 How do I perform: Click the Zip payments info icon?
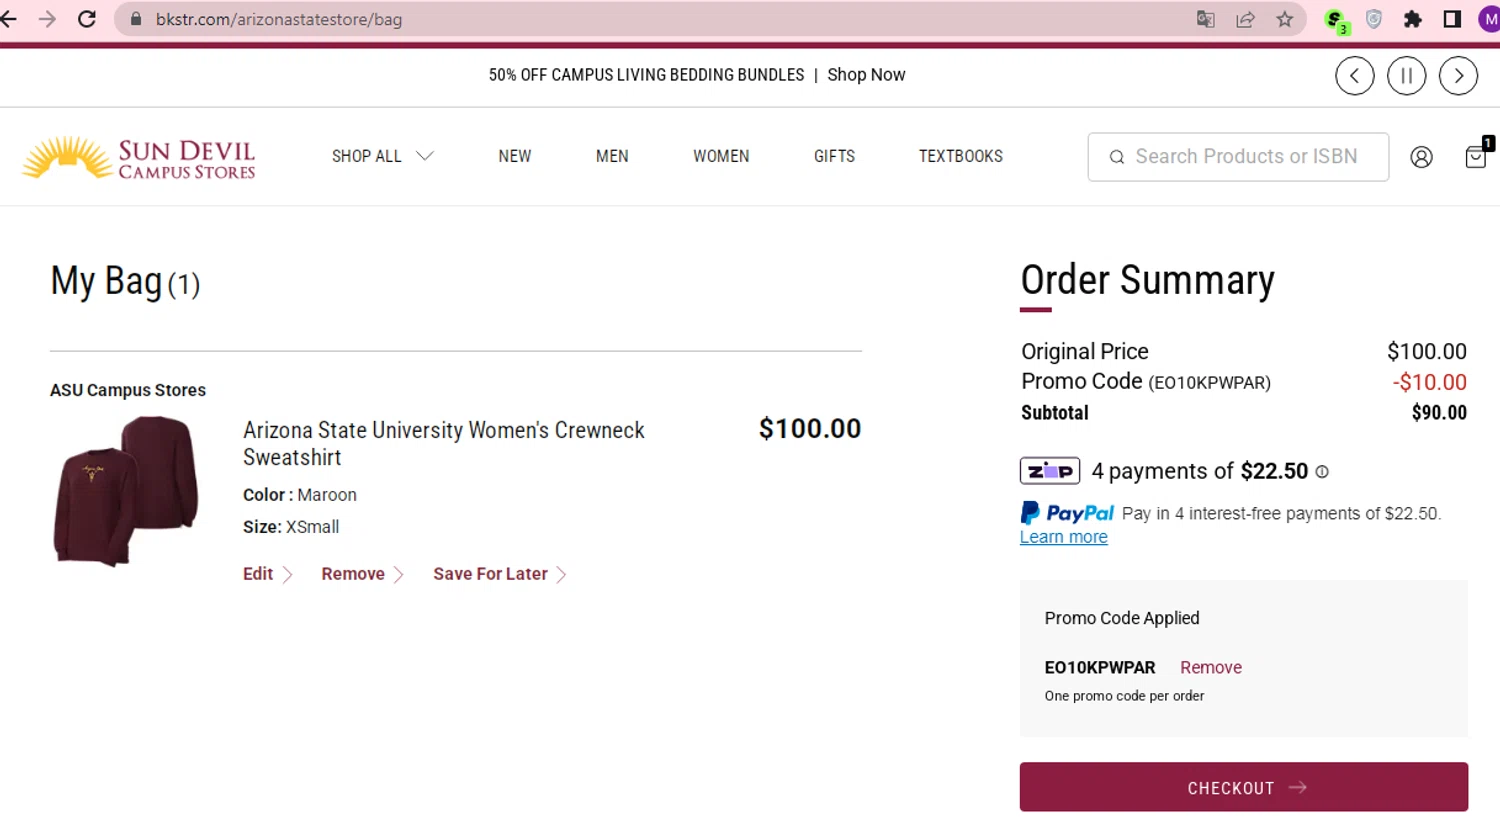1322,472
